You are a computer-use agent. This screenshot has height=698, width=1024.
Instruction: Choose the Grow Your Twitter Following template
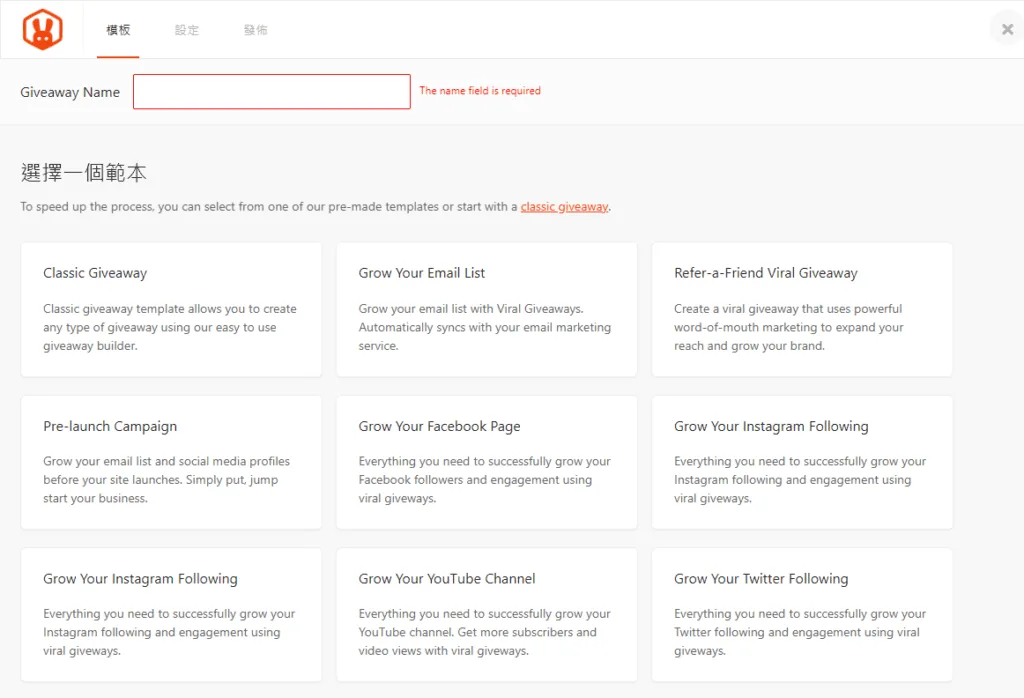point(801,614)
